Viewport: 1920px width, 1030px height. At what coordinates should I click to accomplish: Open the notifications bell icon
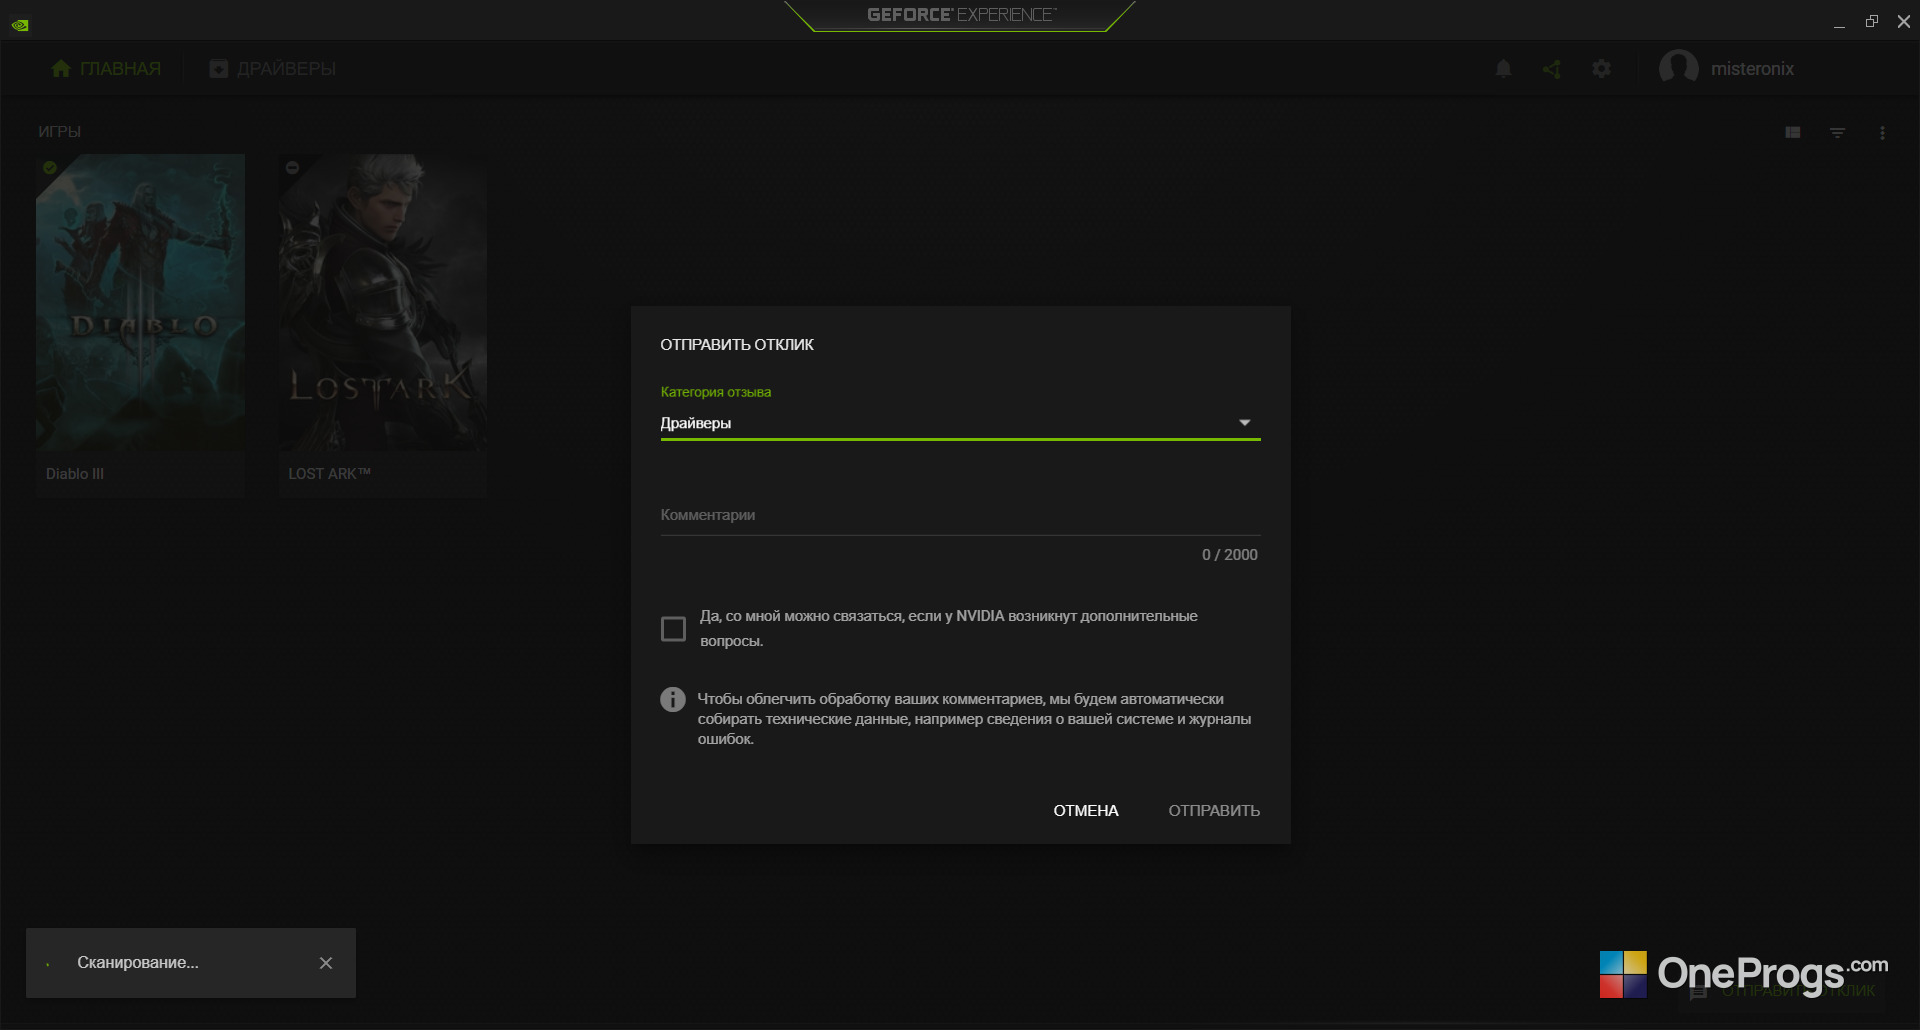[1503, 68]
